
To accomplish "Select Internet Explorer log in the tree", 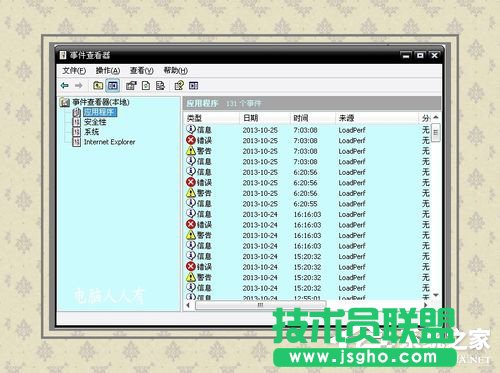I will click(x=110, y=142).
